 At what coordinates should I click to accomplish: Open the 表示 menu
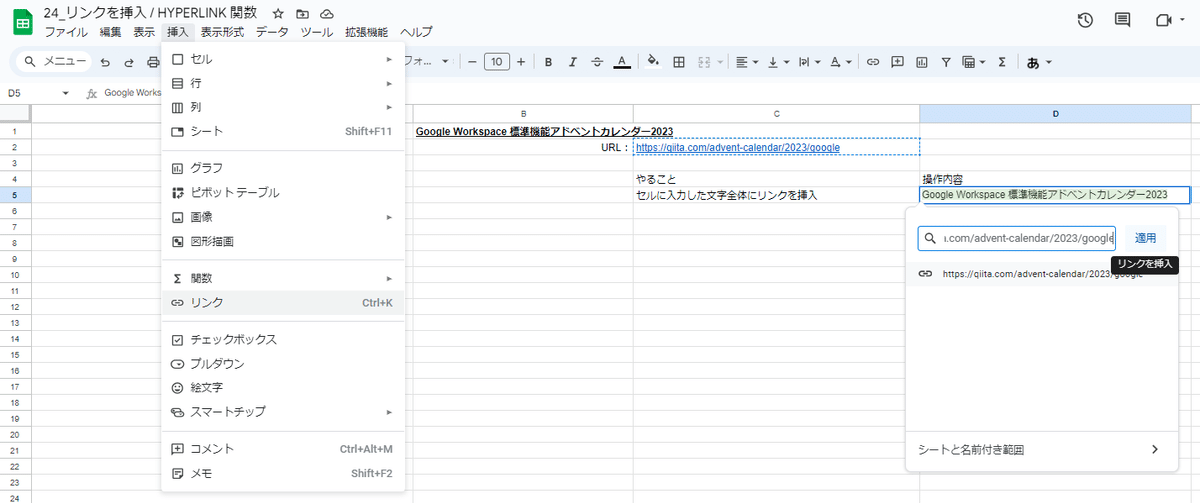point(144,32)
